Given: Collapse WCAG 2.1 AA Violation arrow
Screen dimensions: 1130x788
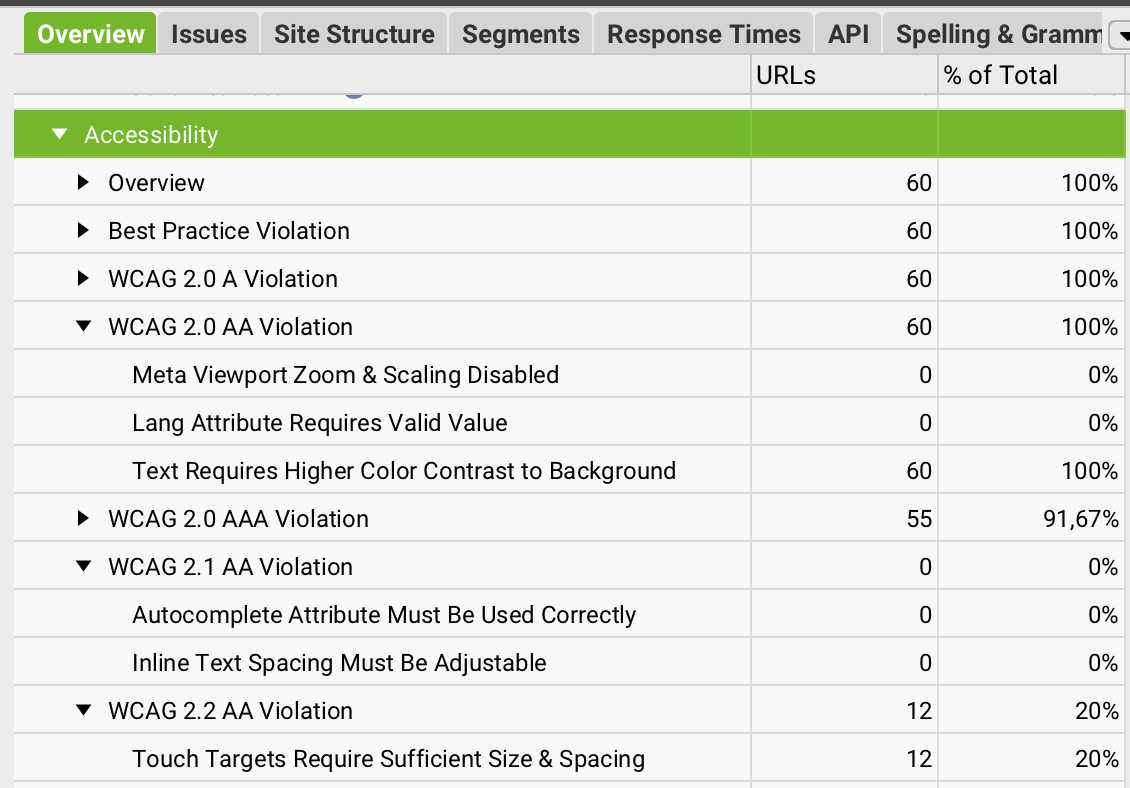Looking at the screenshot, I should tap(84, 566).
